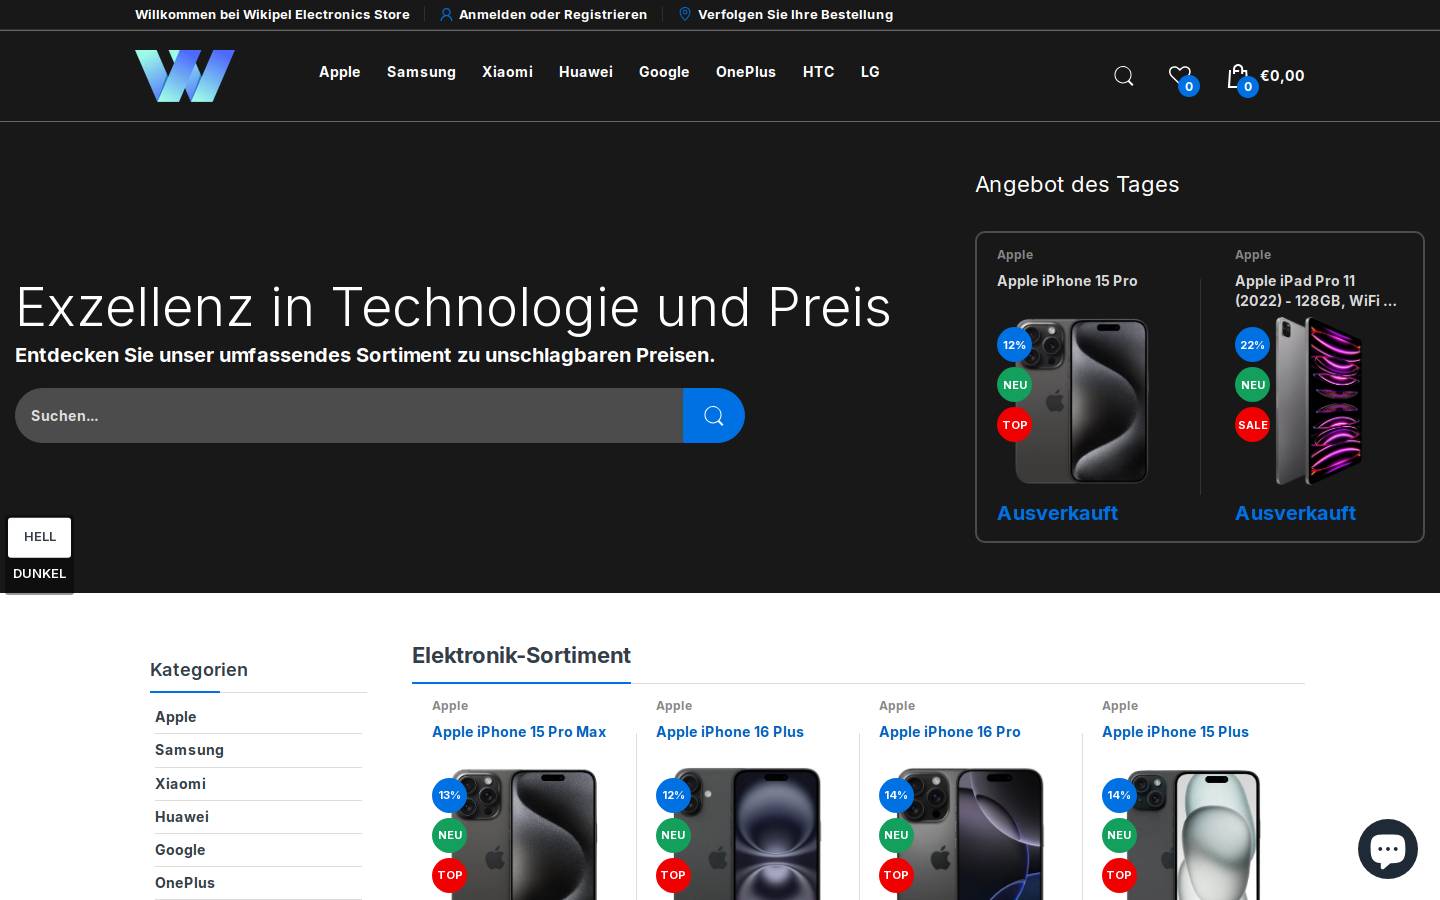Open the wishlist heart icon
The height and width of the screenshot is (900, 1440).
[1179, 75]
